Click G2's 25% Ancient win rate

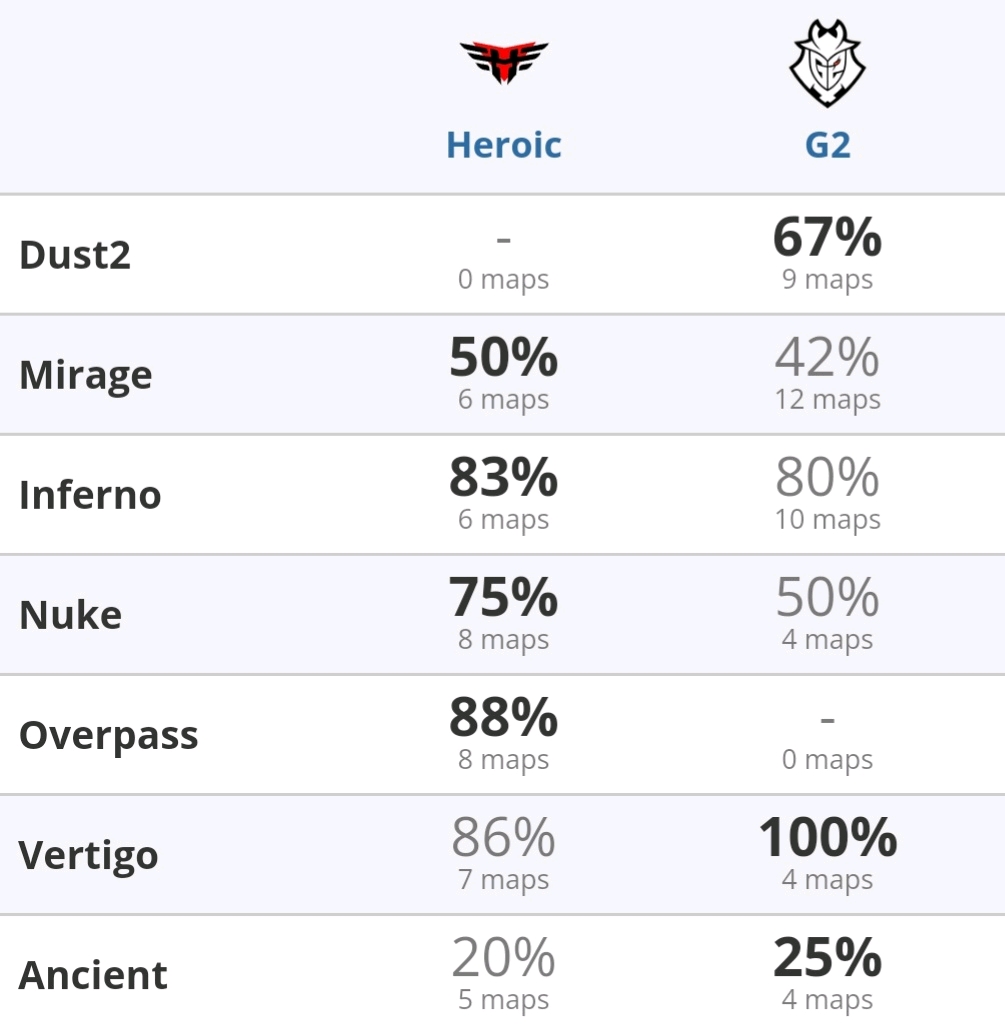coord(828,958)
